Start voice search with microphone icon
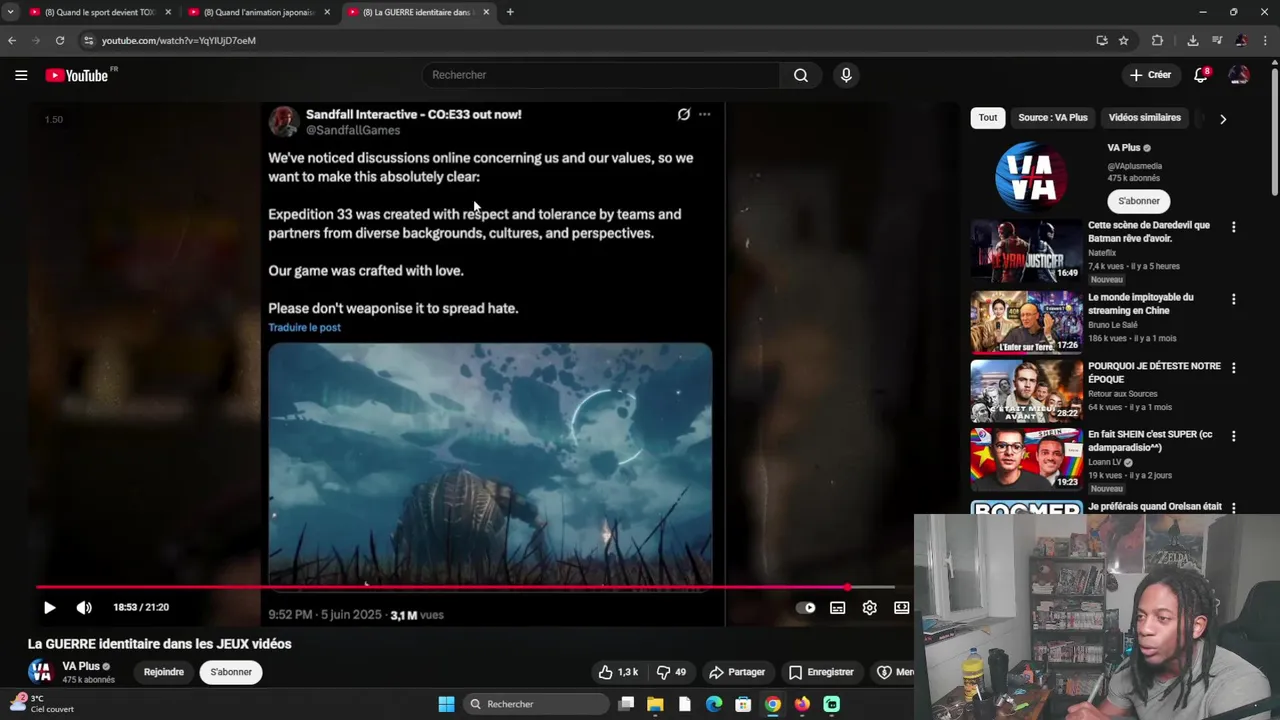The height and width of the screenshot is (720, 1280). click(x=846, y=75)
